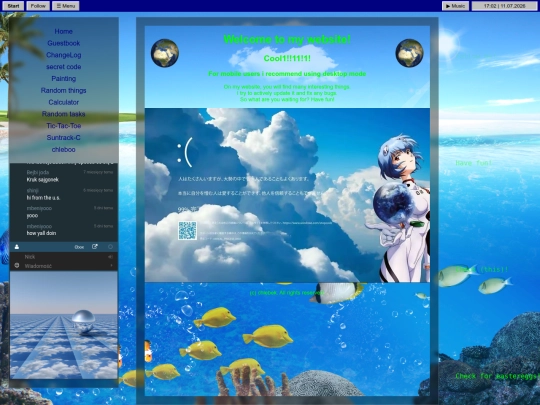Screen dimensions: 540x405
Task: Click the chat username shinji
Action: click(x=33, y=190)
